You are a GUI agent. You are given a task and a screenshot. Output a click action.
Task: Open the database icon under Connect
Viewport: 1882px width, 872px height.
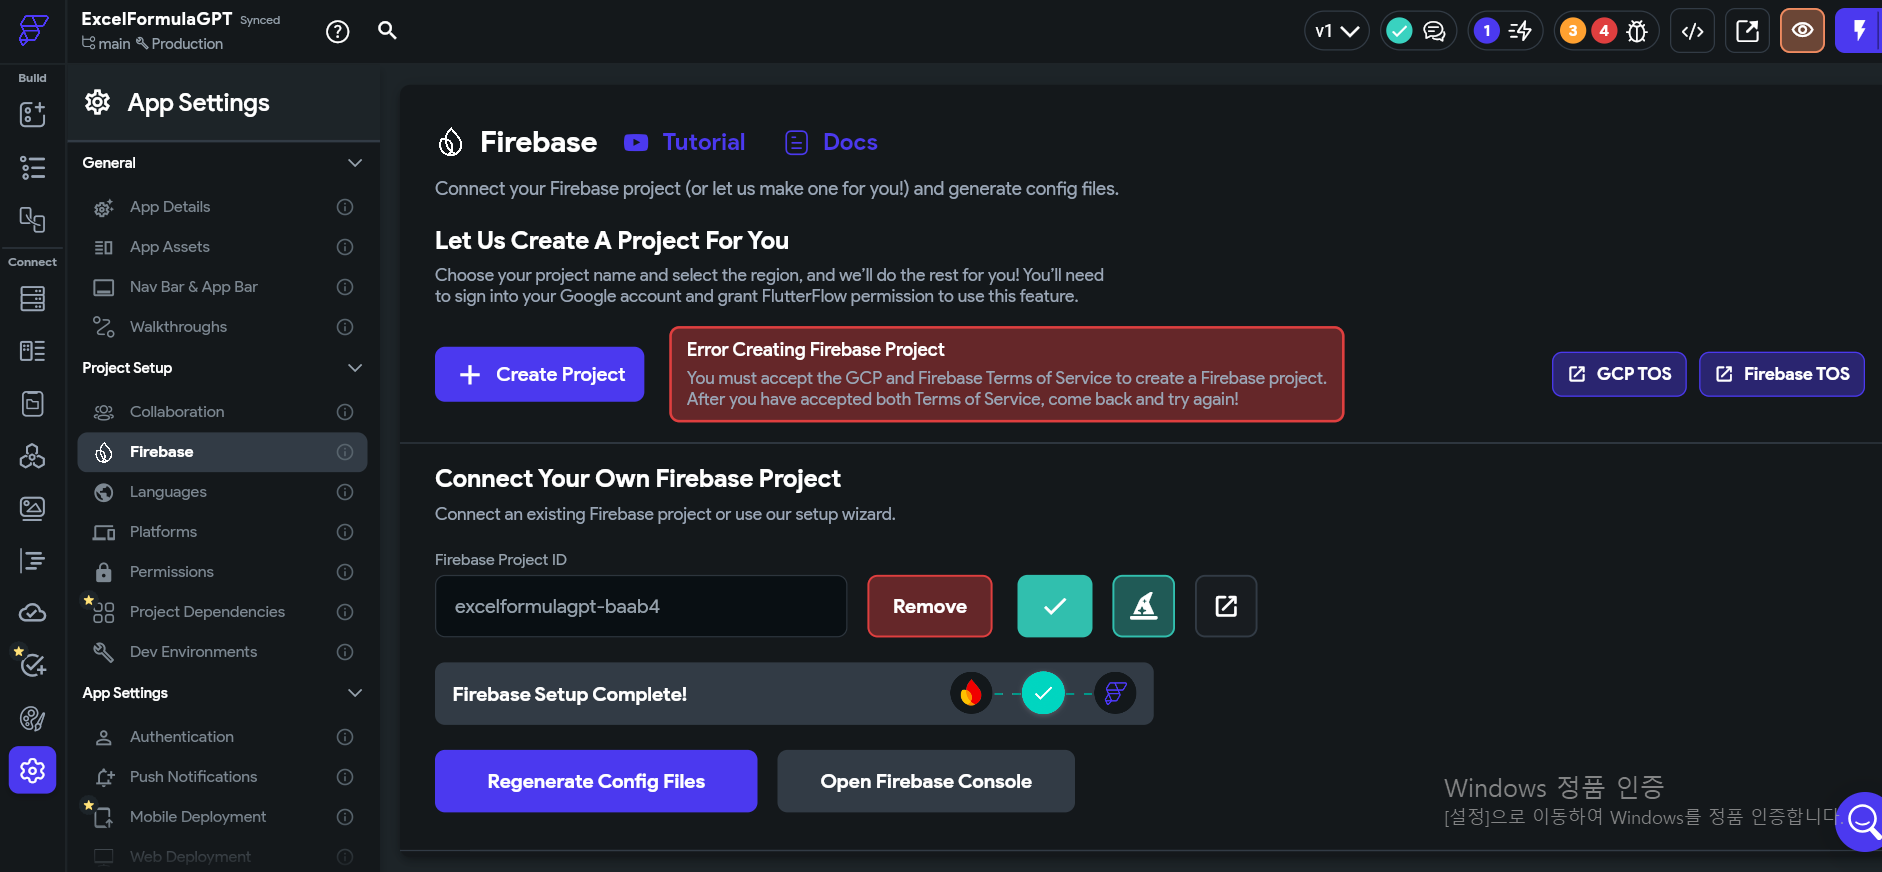32,298
